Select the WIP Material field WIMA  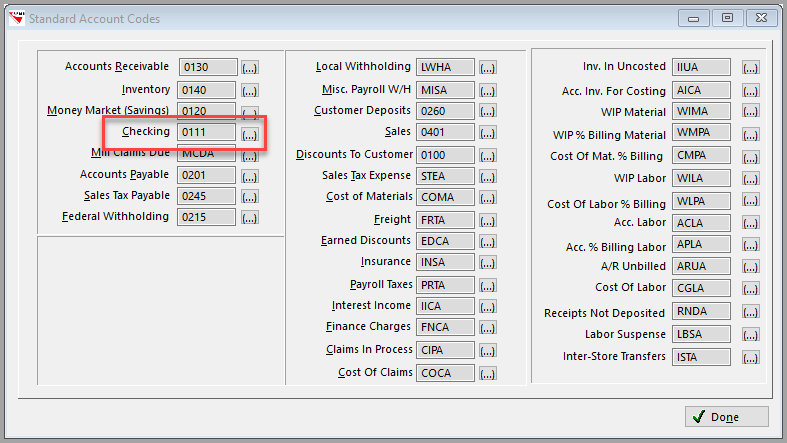pyautogui.click(x=701, y=111)
